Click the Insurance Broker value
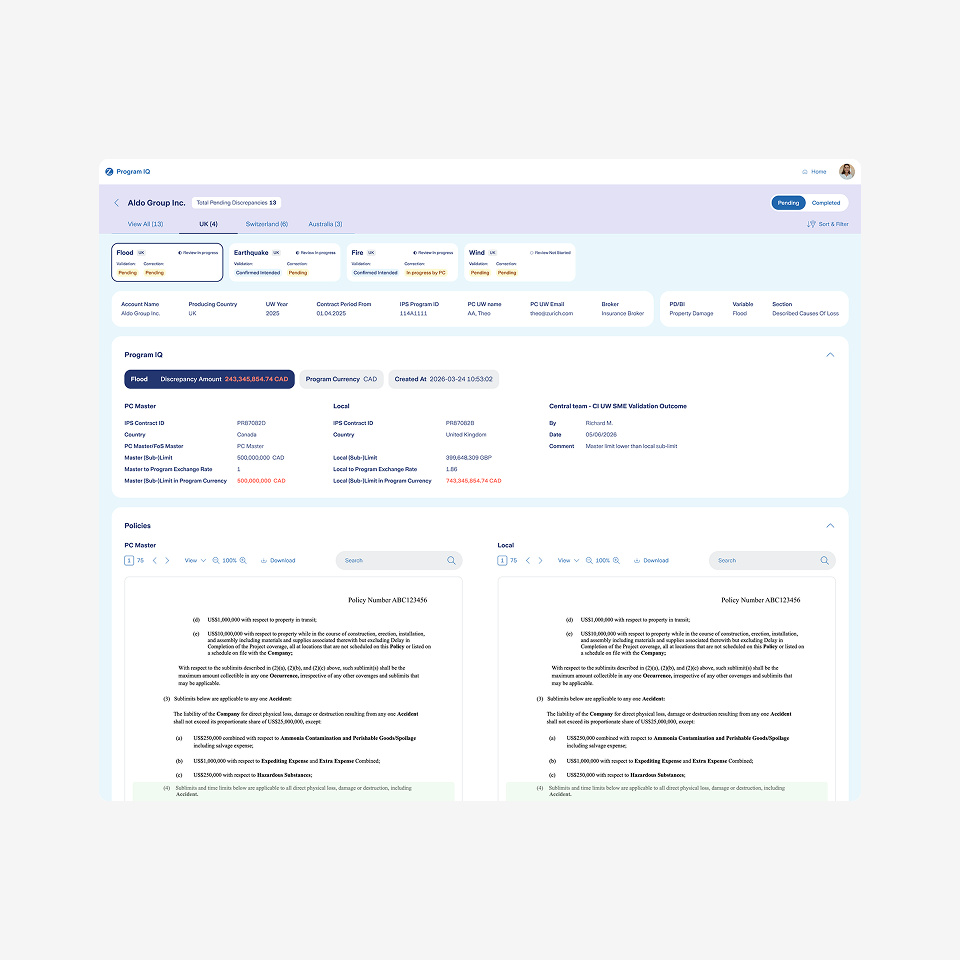Screen dimensions: 960x960 click(623, 313)
